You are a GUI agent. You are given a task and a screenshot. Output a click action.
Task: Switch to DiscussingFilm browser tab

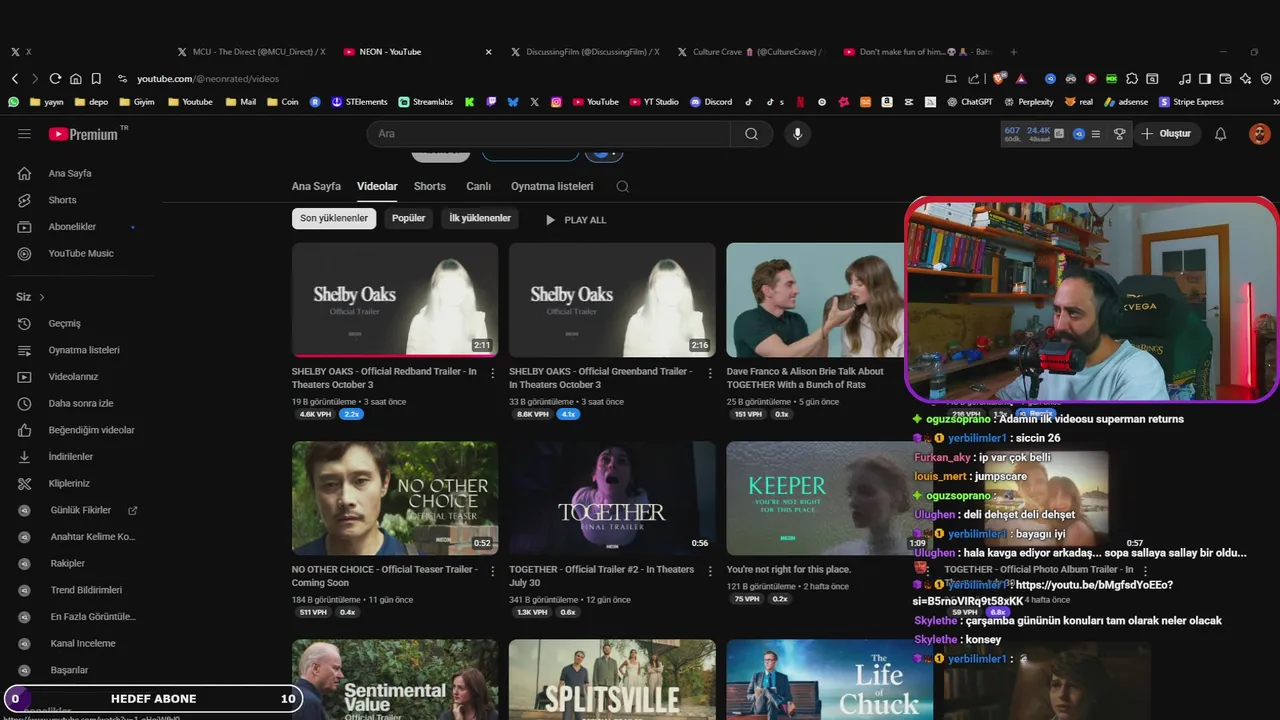pyautogui.click(x=584, y=52)
